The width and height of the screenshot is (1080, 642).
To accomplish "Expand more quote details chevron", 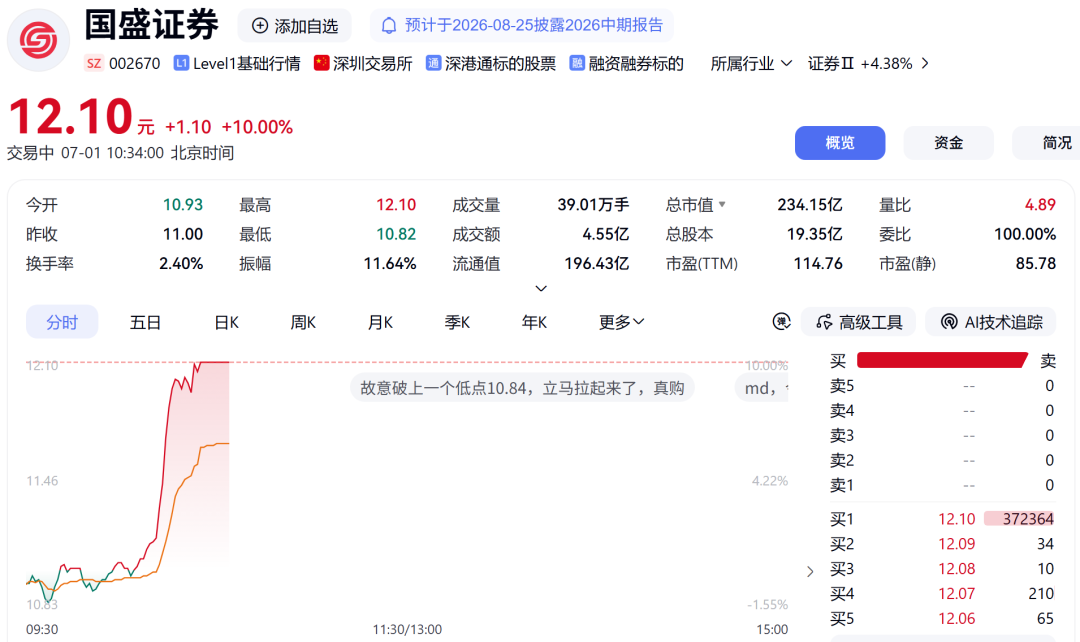I will click(x=541, y=288).
